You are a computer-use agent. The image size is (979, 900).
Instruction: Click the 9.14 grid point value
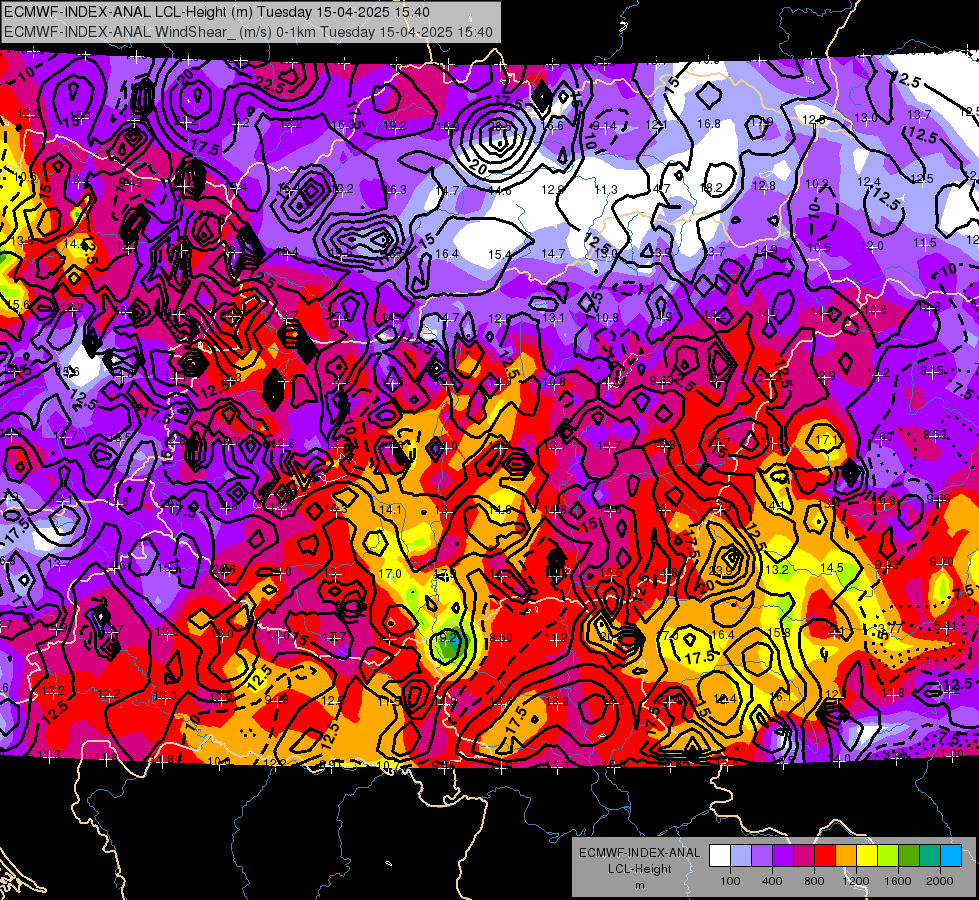pyautogui.click(x=604, y=126)
